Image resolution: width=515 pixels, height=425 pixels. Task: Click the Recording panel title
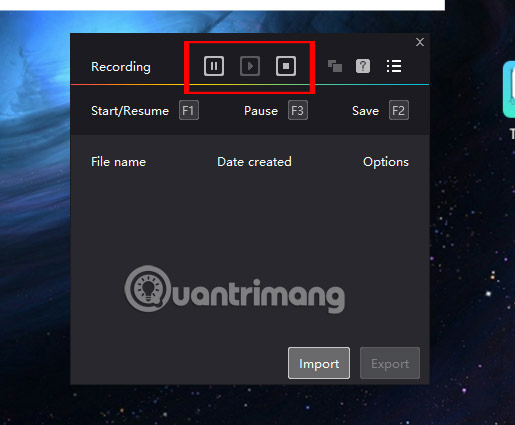(x=121, y=67)
